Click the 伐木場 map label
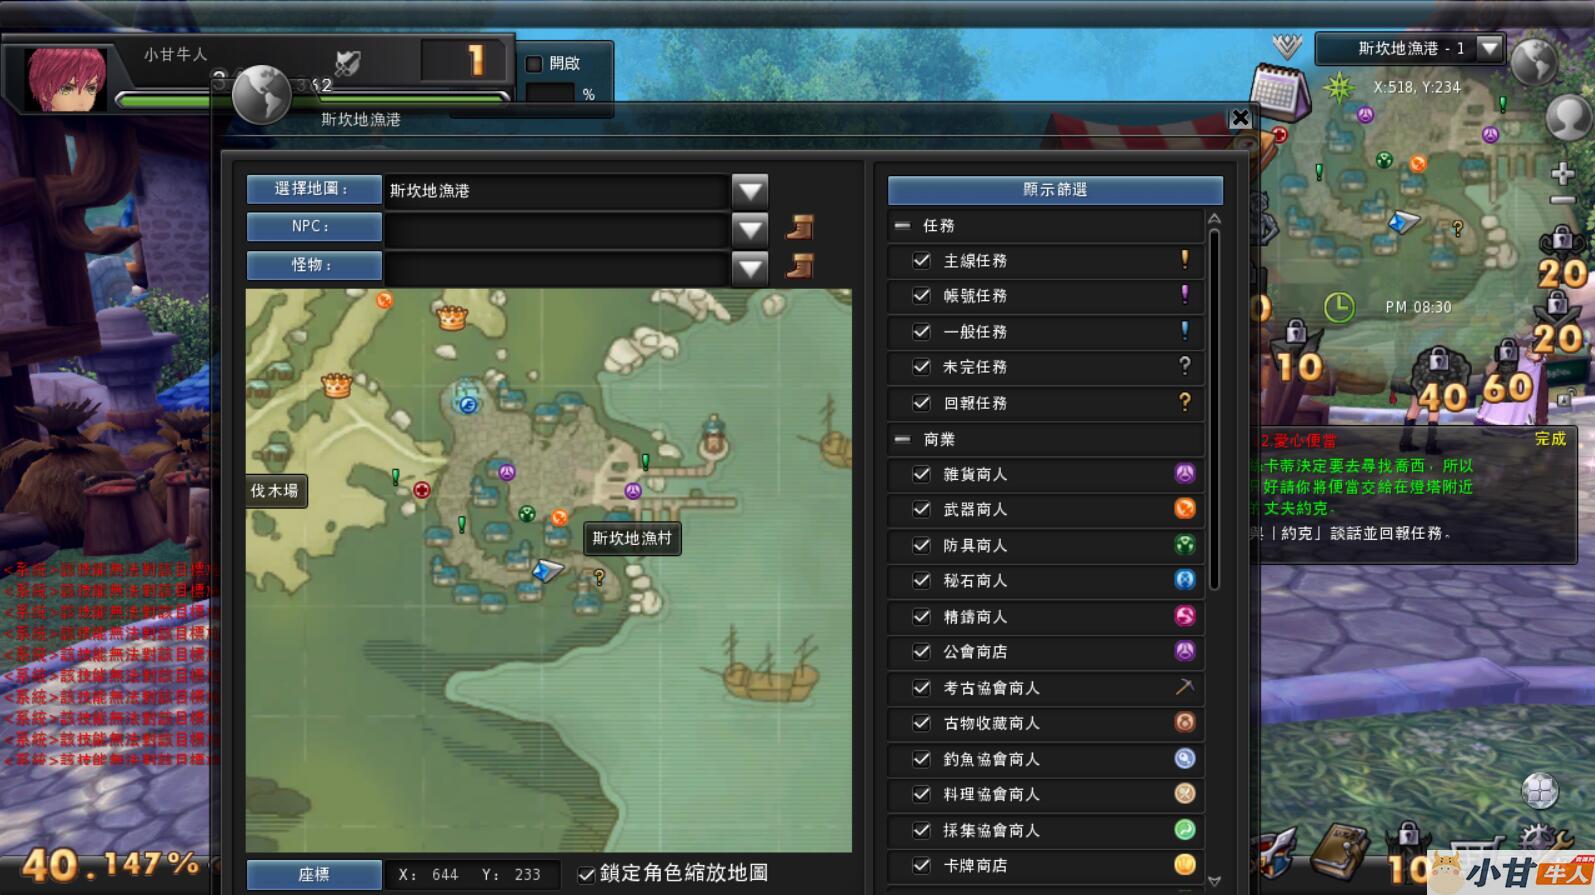The image size is (1595, 895). 275,491
